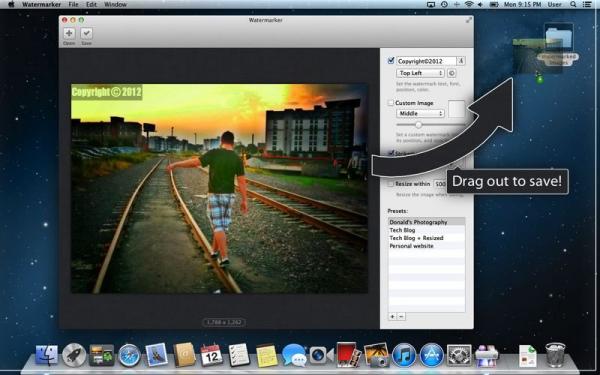This screenshot has height=375, width=600.
Task: Click the AirPlay display icon in the menu bar
Action: [x=431, y=5]
